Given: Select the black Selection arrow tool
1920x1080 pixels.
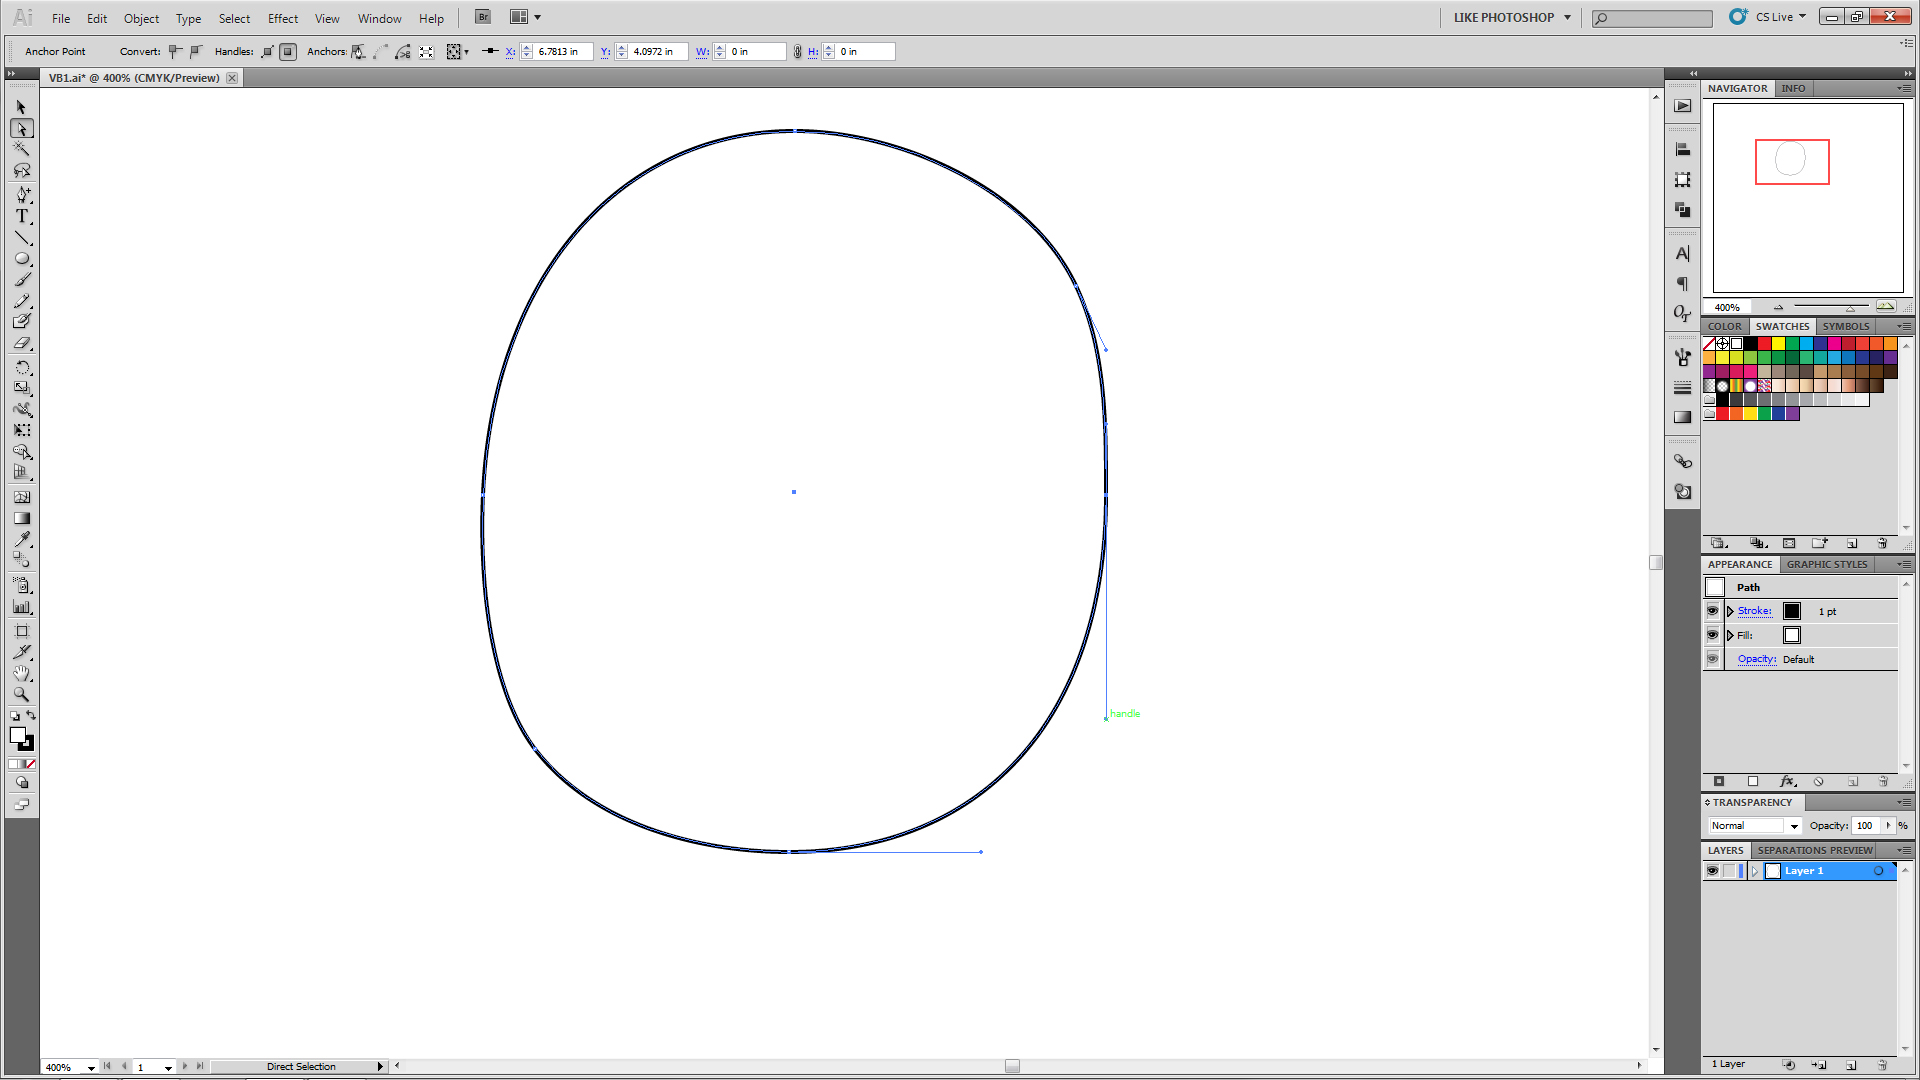Looking at the screenshot, I should pyautogui.click(x=22, y=107).
